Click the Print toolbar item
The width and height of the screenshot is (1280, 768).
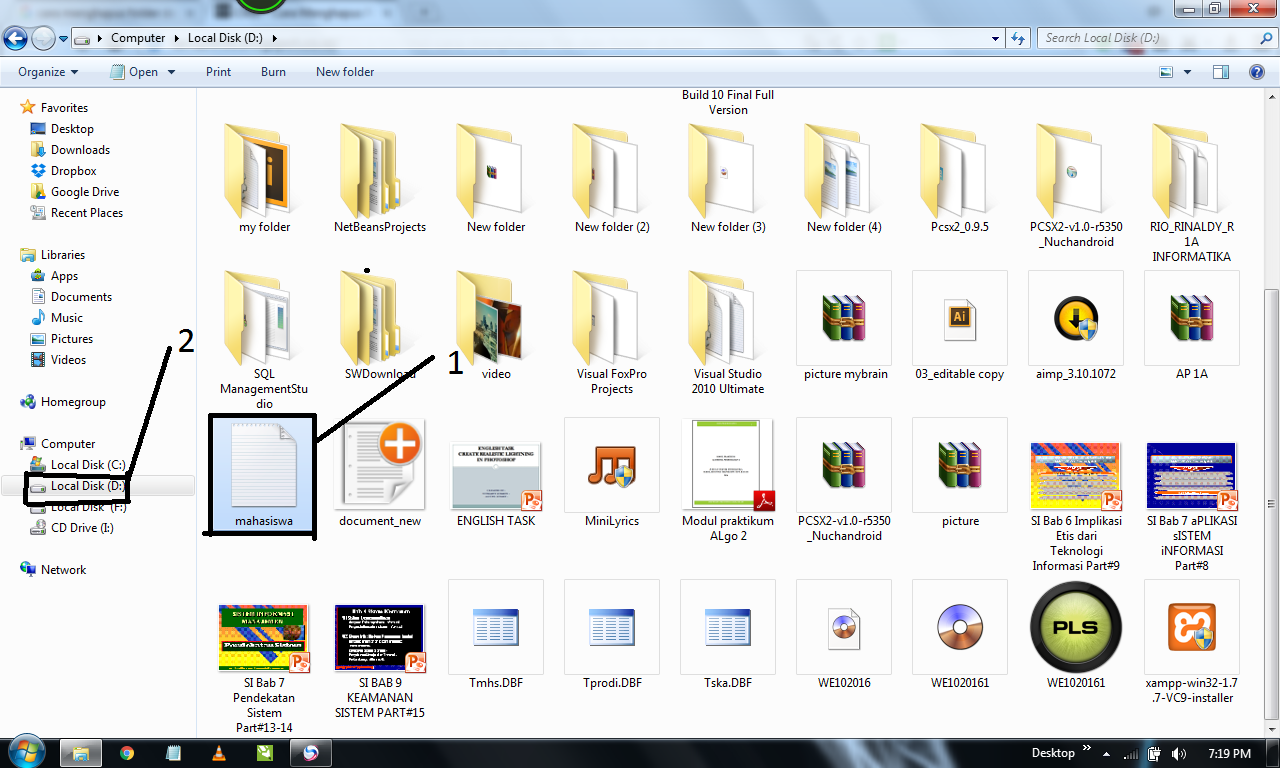(217, 71)
